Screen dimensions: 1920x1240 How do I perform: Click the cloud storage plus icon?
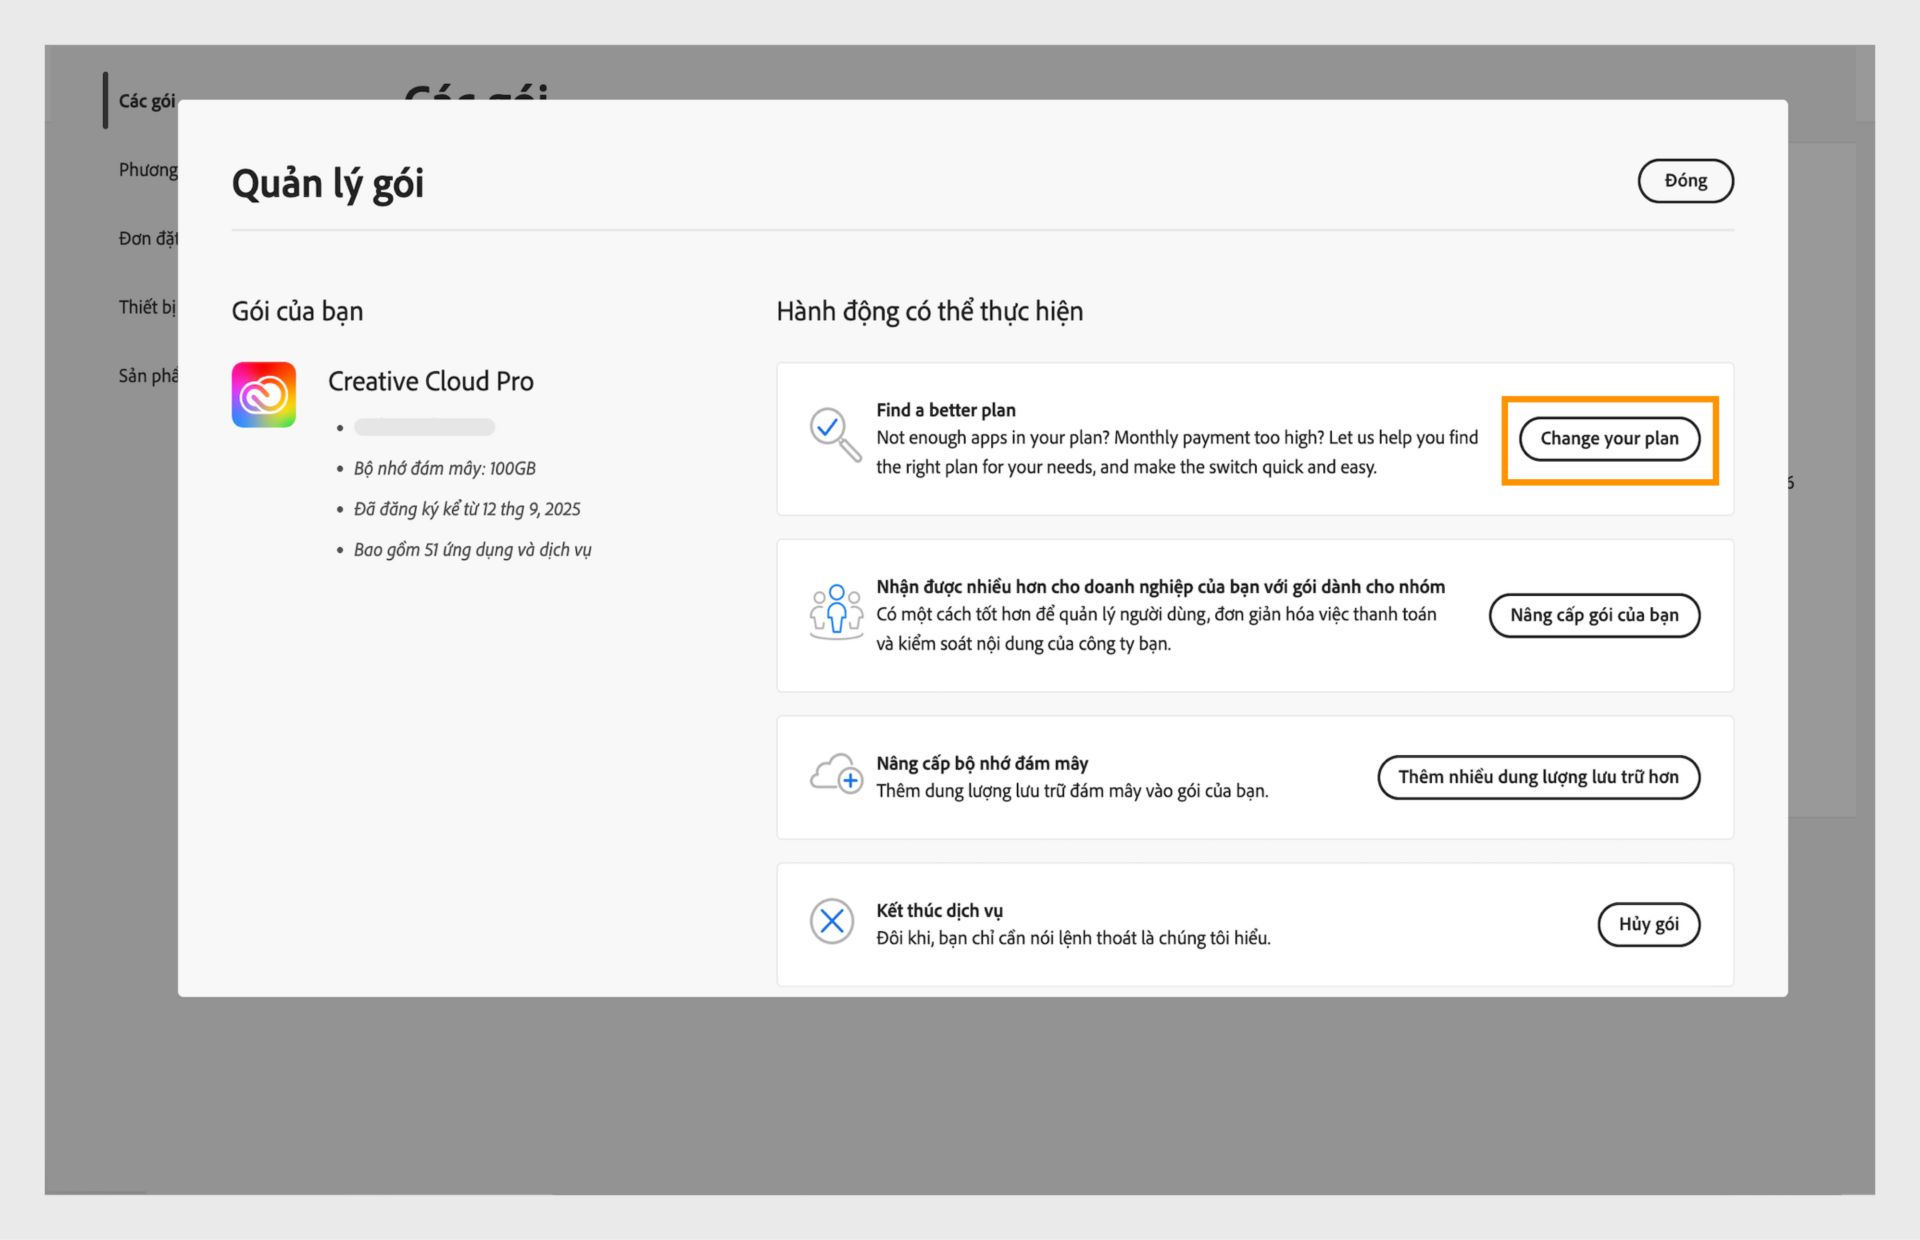point(836,774)
